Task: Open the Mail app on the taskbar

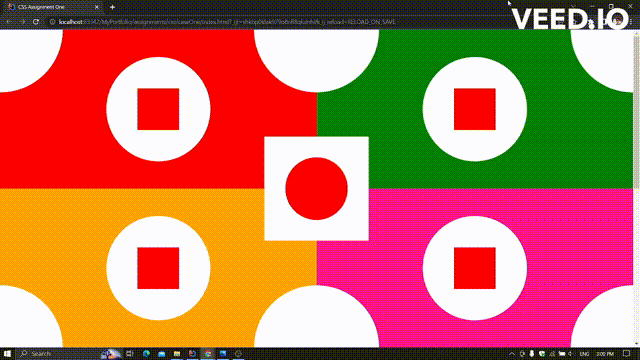Action: pos(161,353)
